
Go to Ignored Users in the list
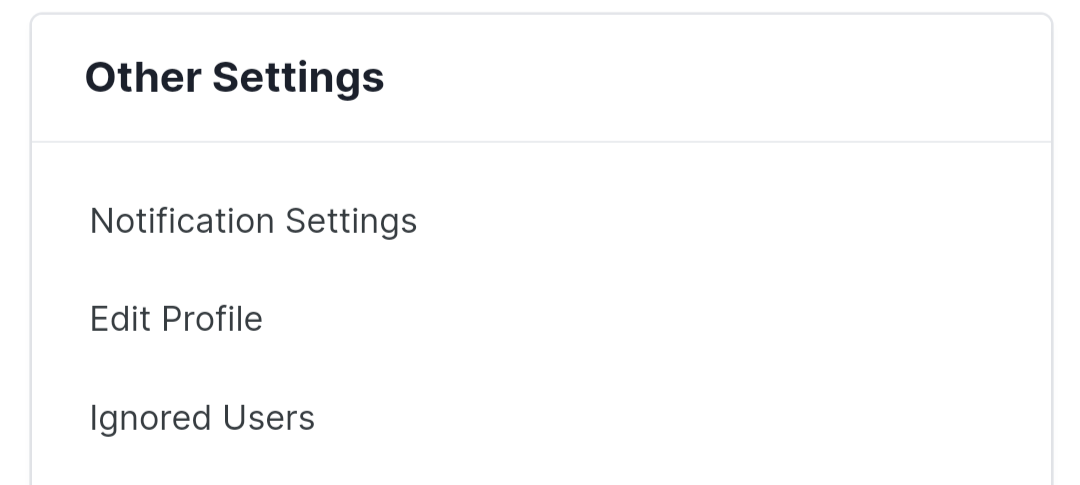click(x=202, y=418)
